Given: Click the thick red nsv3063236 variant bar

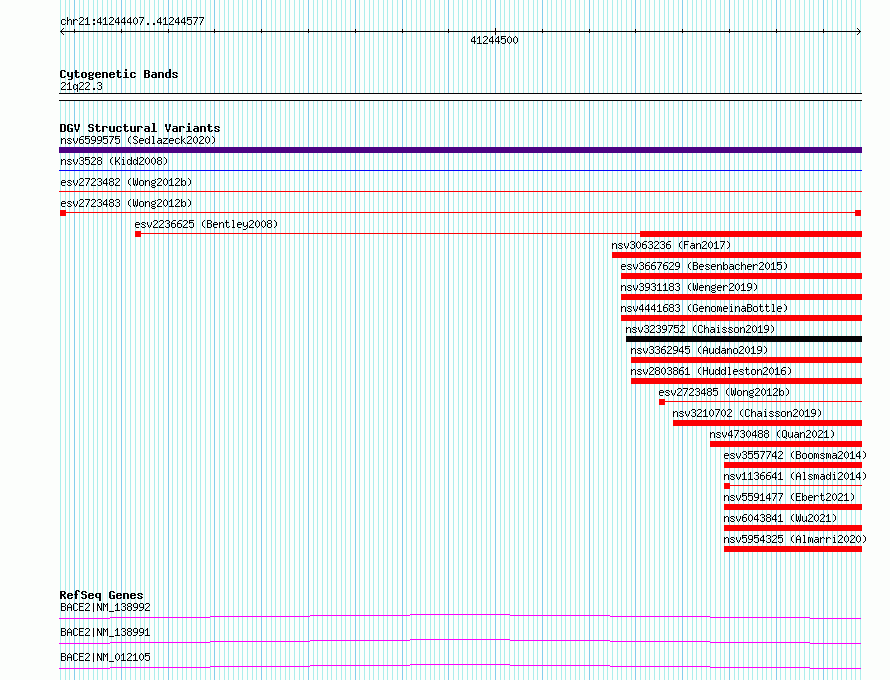Looking at the screenshot, I should (x=736, y=255).
